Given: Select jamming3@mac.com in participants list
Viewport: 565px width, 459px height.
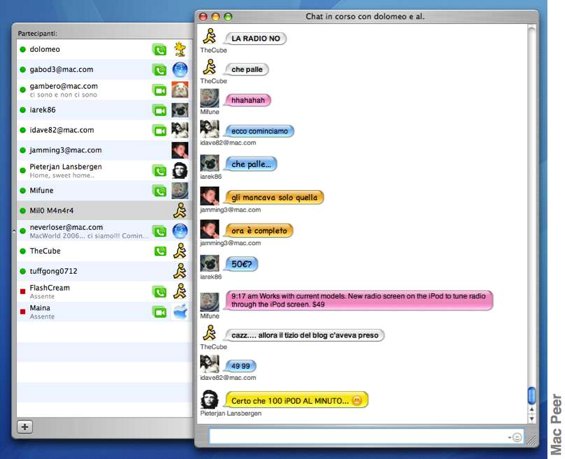Looking at the screenshot, I should [104, 150].
